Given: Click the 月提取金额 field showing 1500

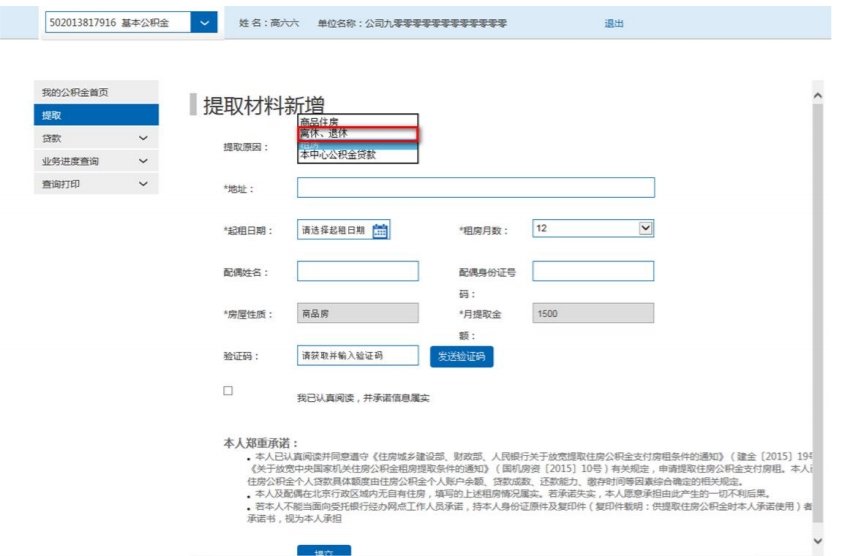Looking at the screenshot, I should pyautogui.click(x=593, y=313).
